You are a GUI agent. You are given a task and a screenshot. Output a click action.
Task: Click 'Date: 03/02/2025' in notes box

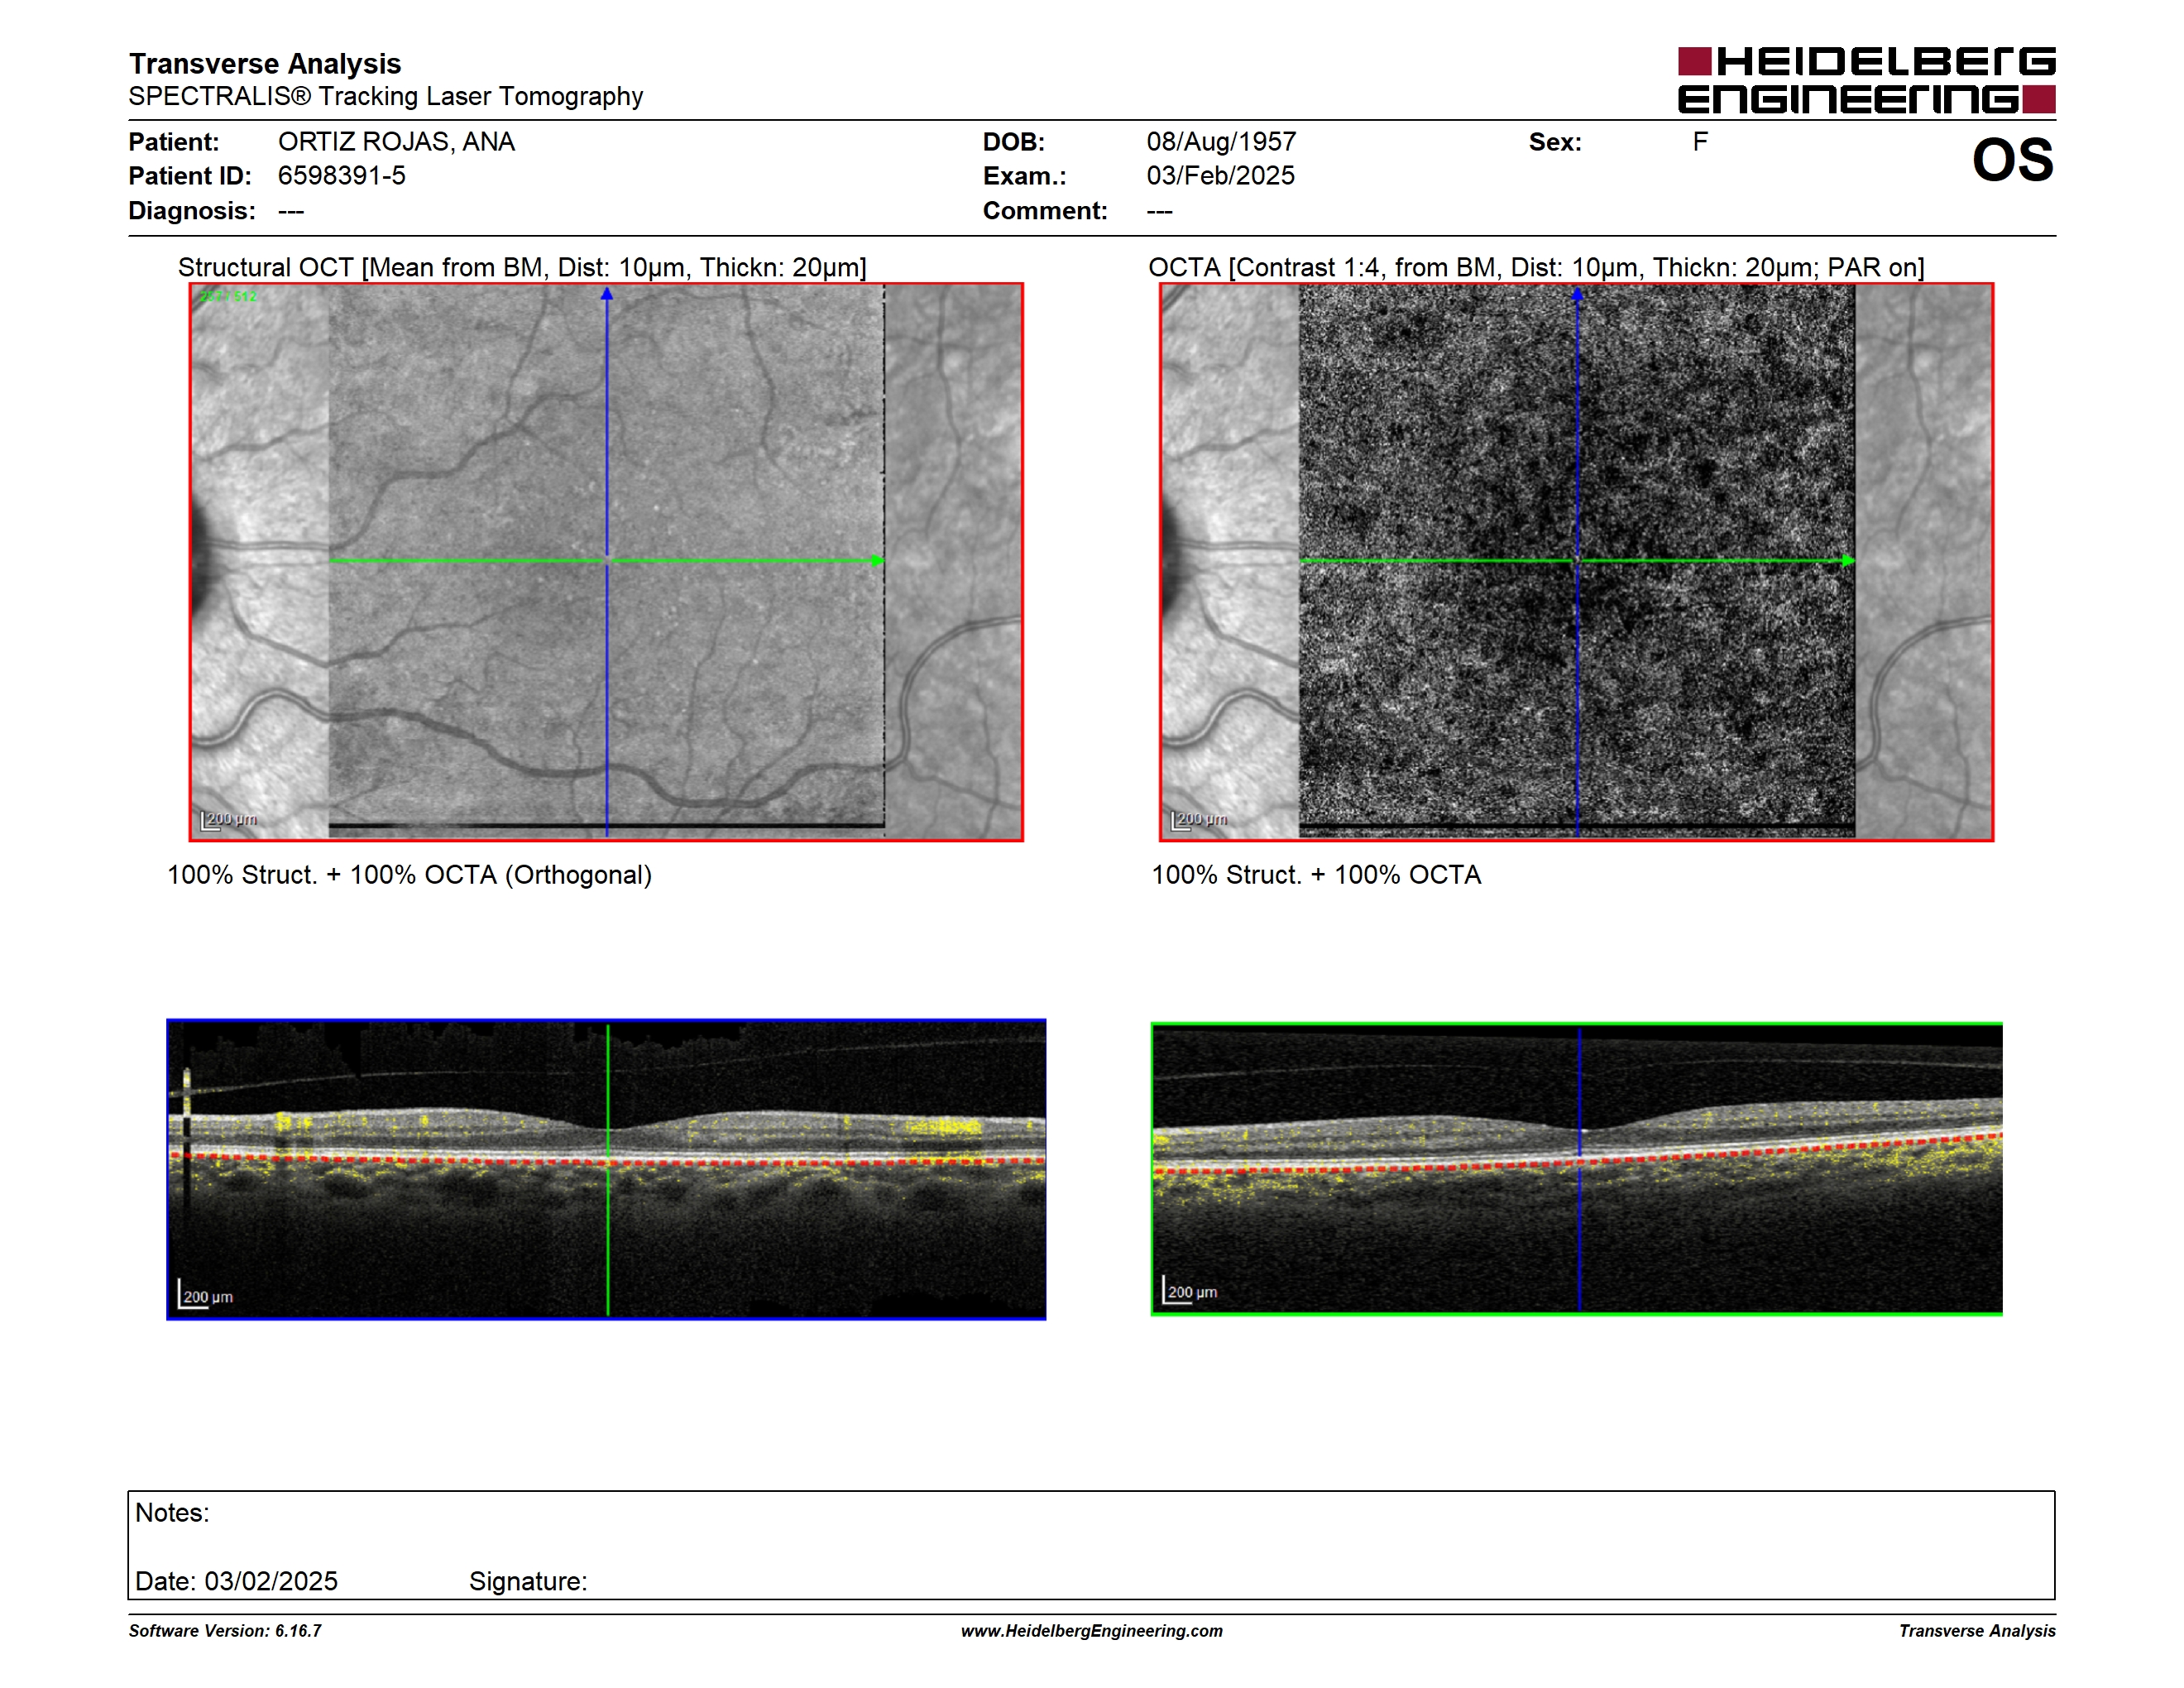pos(236,1581)
